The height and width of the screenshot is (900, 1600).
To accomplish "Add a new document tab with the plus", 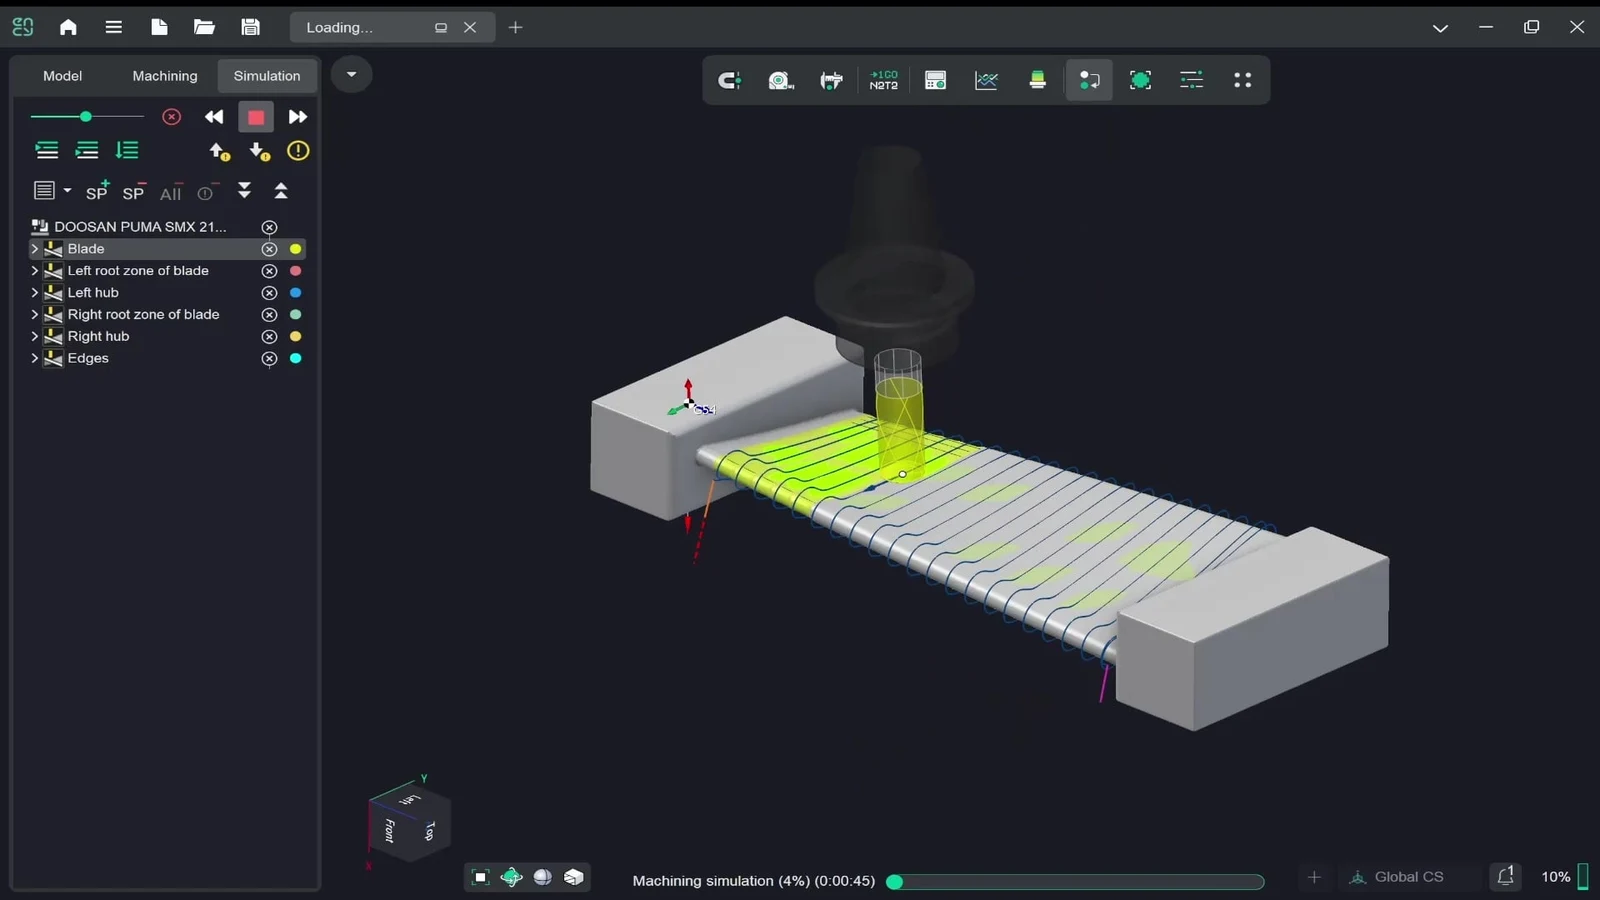I will tap(515, 27).
